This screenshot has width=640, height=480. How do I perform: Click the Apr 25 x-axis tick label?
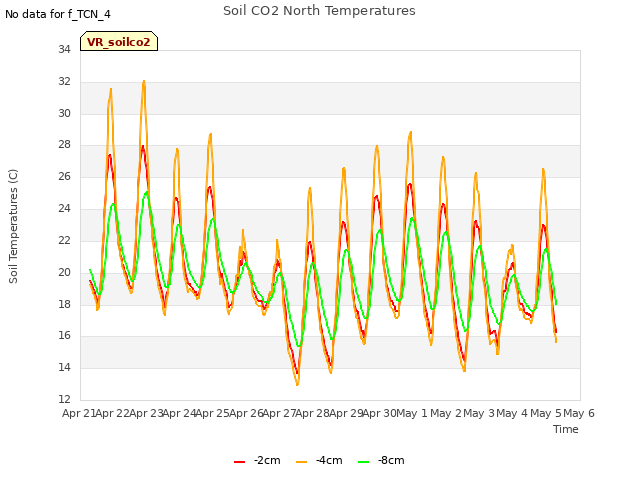coord(212,413)
